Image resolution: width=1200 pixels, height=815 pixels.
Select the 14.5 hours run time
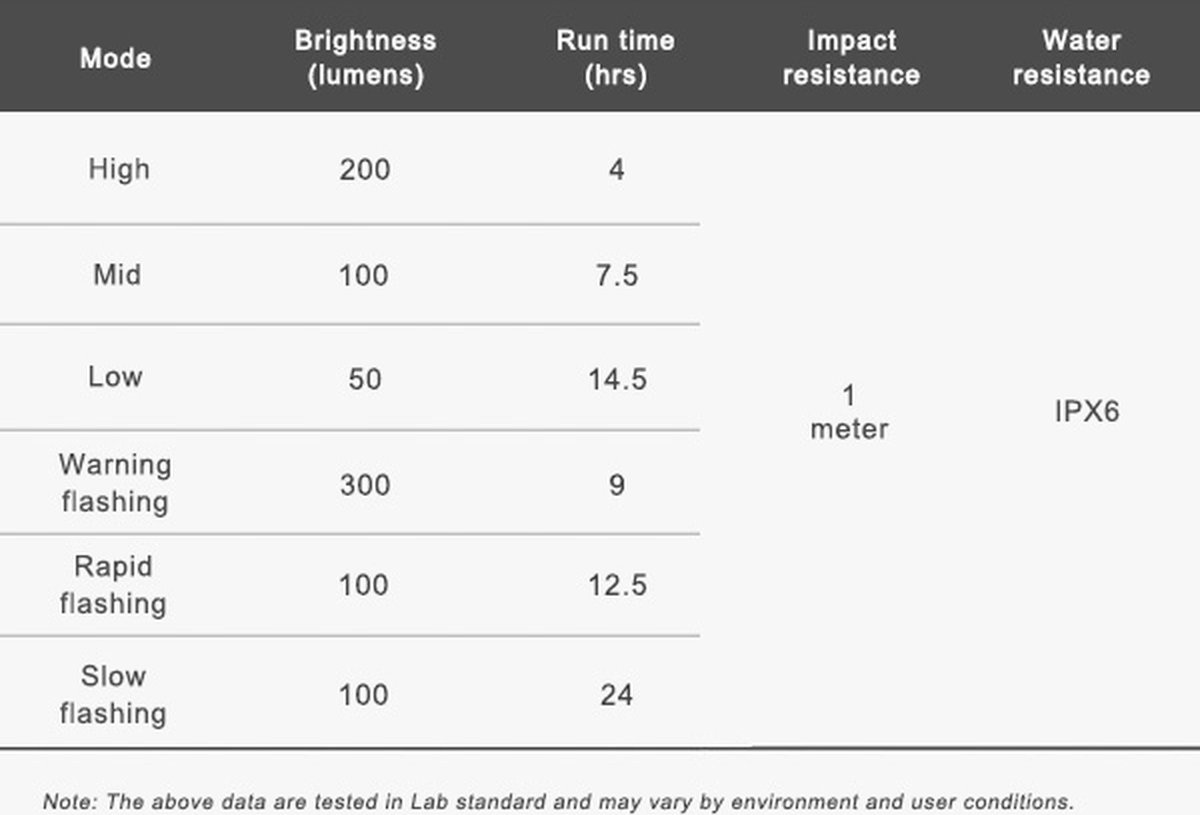point(617,380)
